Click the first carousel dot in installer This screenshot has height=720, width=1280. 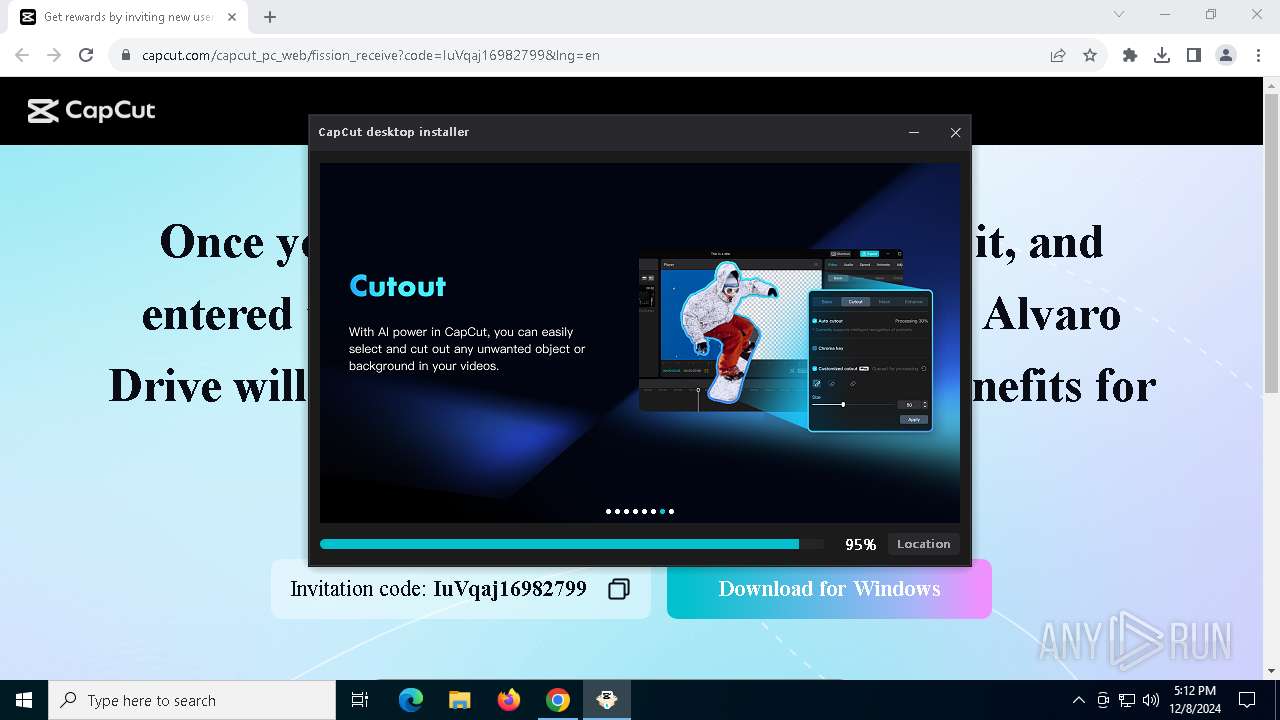click(609, 511)
